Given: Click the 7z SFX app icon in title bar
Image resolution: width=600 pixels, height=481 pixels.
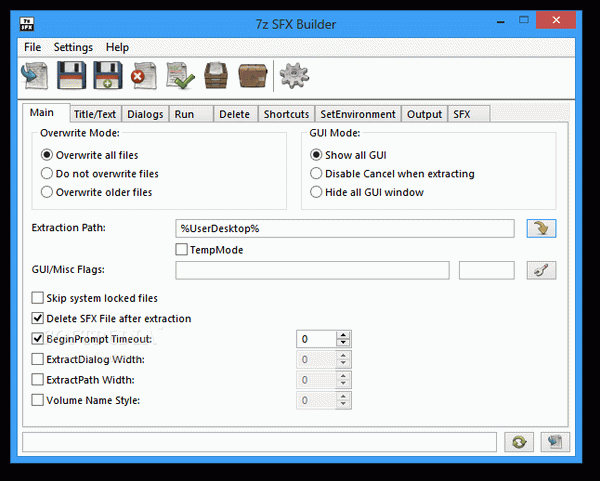Looking at the screenshot, I should click(x=27, y=24).
